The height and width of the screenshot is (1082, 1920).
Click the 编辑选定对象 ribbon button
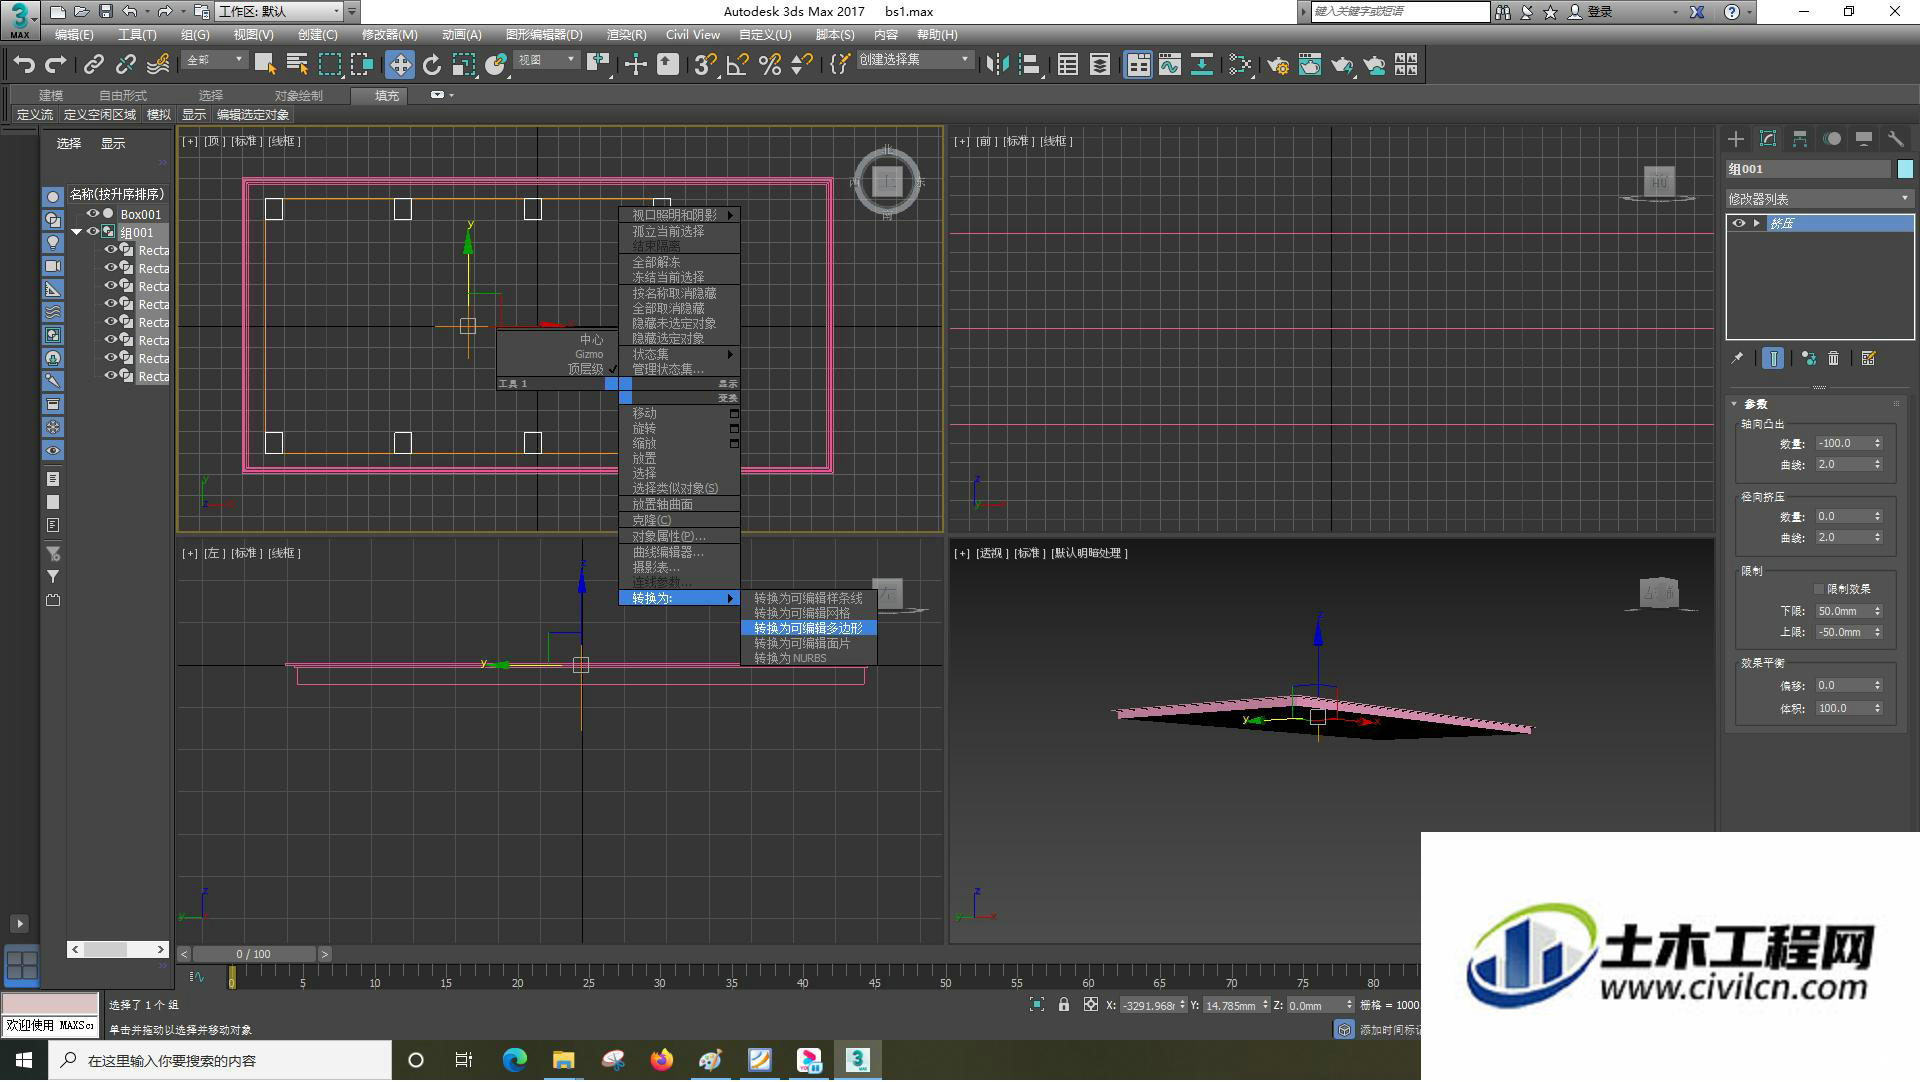click(253, 115)
